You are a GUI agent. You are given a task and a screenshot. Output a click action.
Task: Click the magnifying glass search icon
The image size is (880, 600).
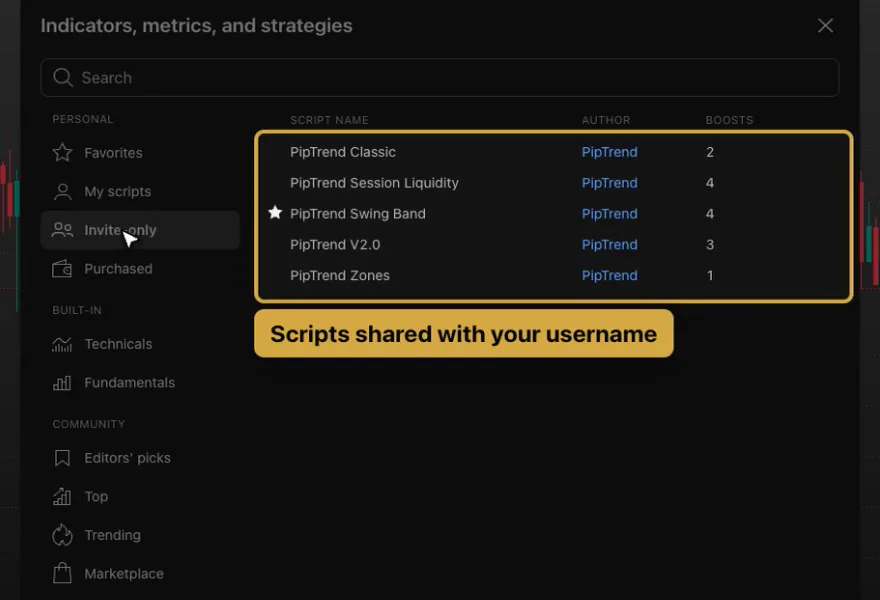63,77
